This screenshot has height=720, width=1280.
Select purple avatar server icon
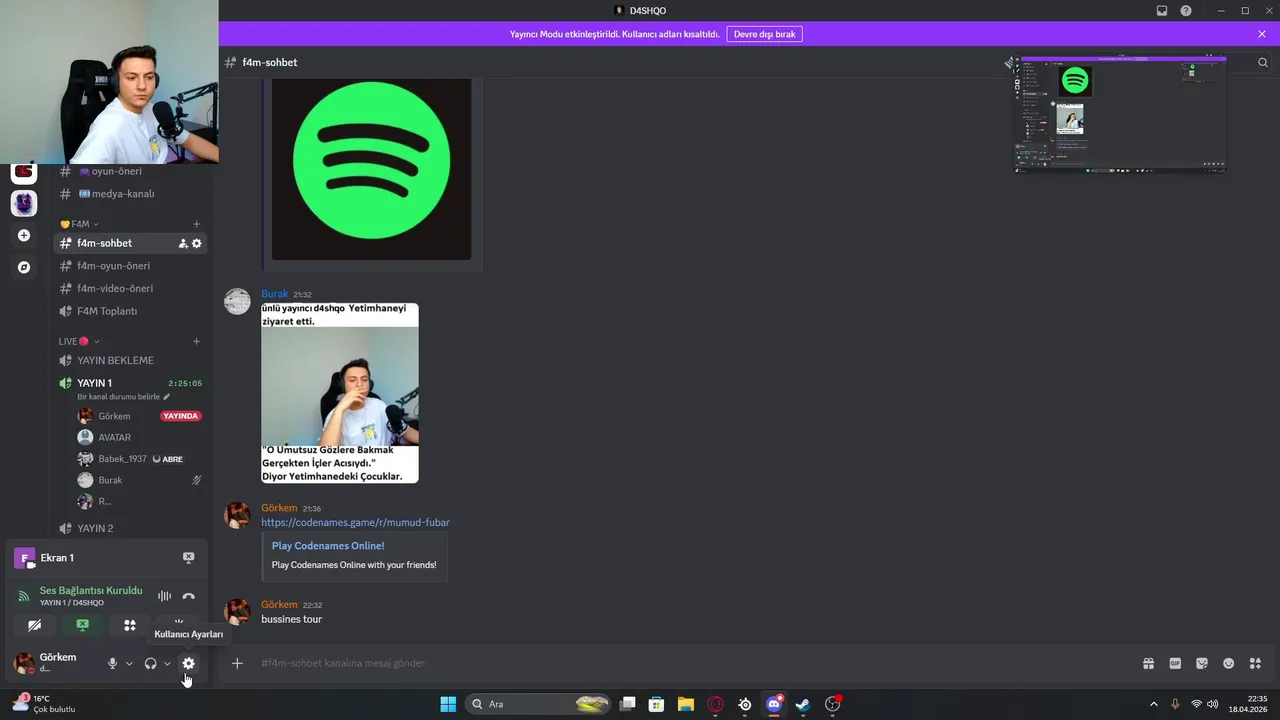[24, 203]
